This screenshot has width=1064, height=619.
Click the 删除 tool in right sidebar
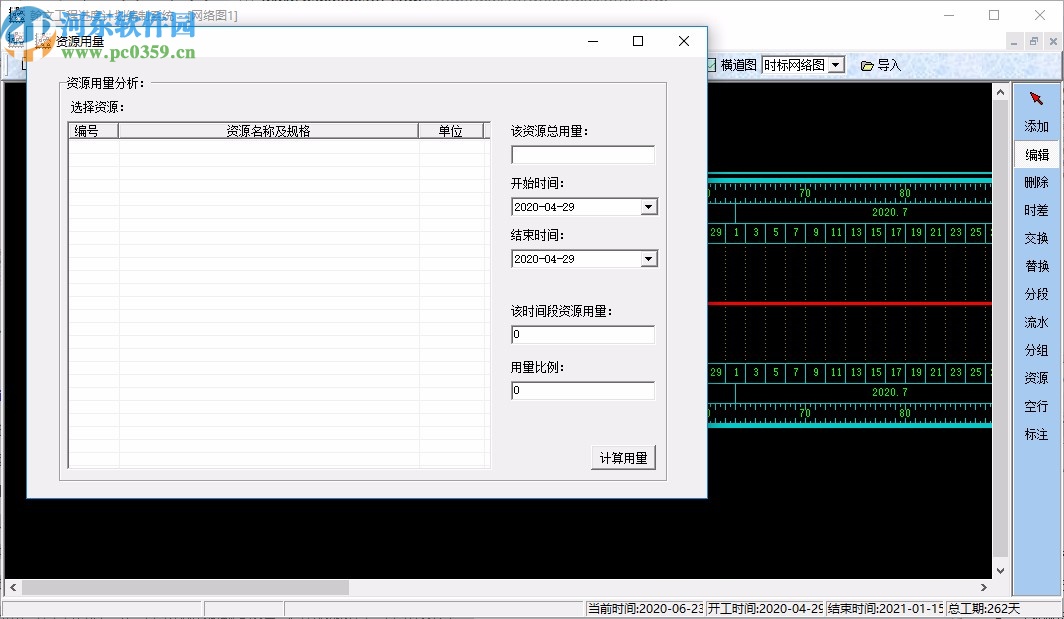coord(1036,183)
